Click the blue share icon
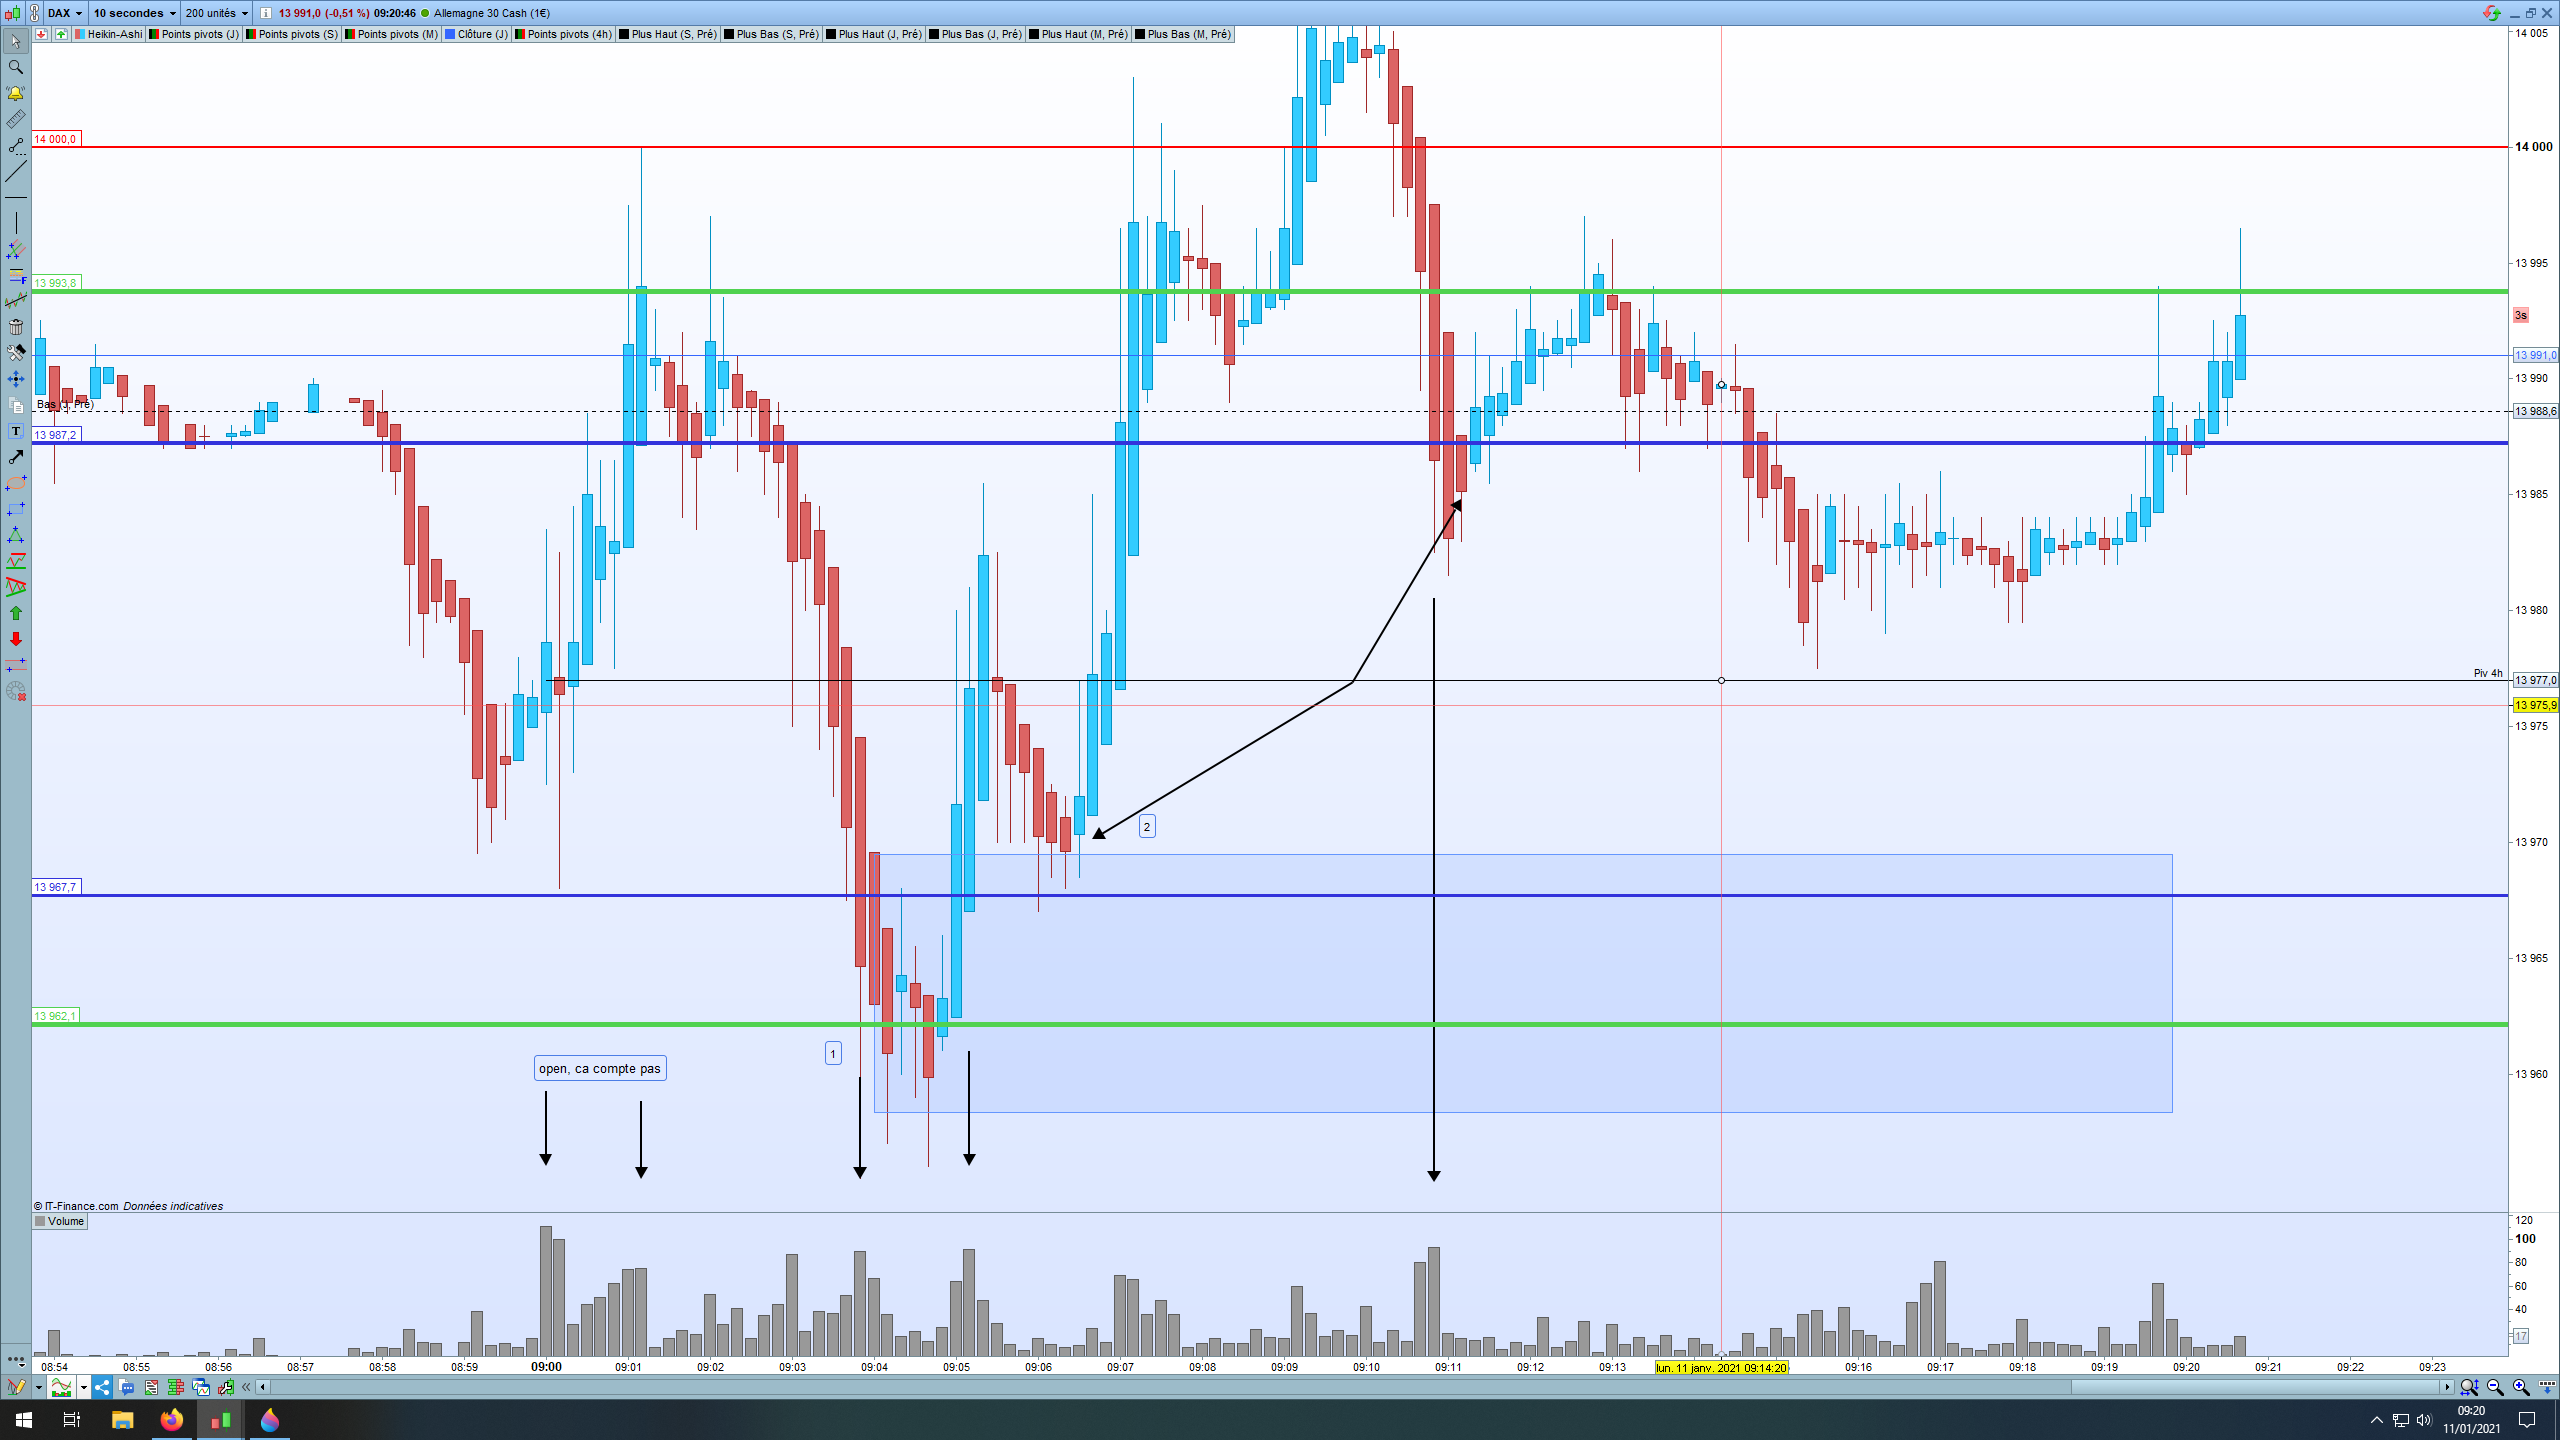The image size is (2560, 1440). pos(102,1387)
